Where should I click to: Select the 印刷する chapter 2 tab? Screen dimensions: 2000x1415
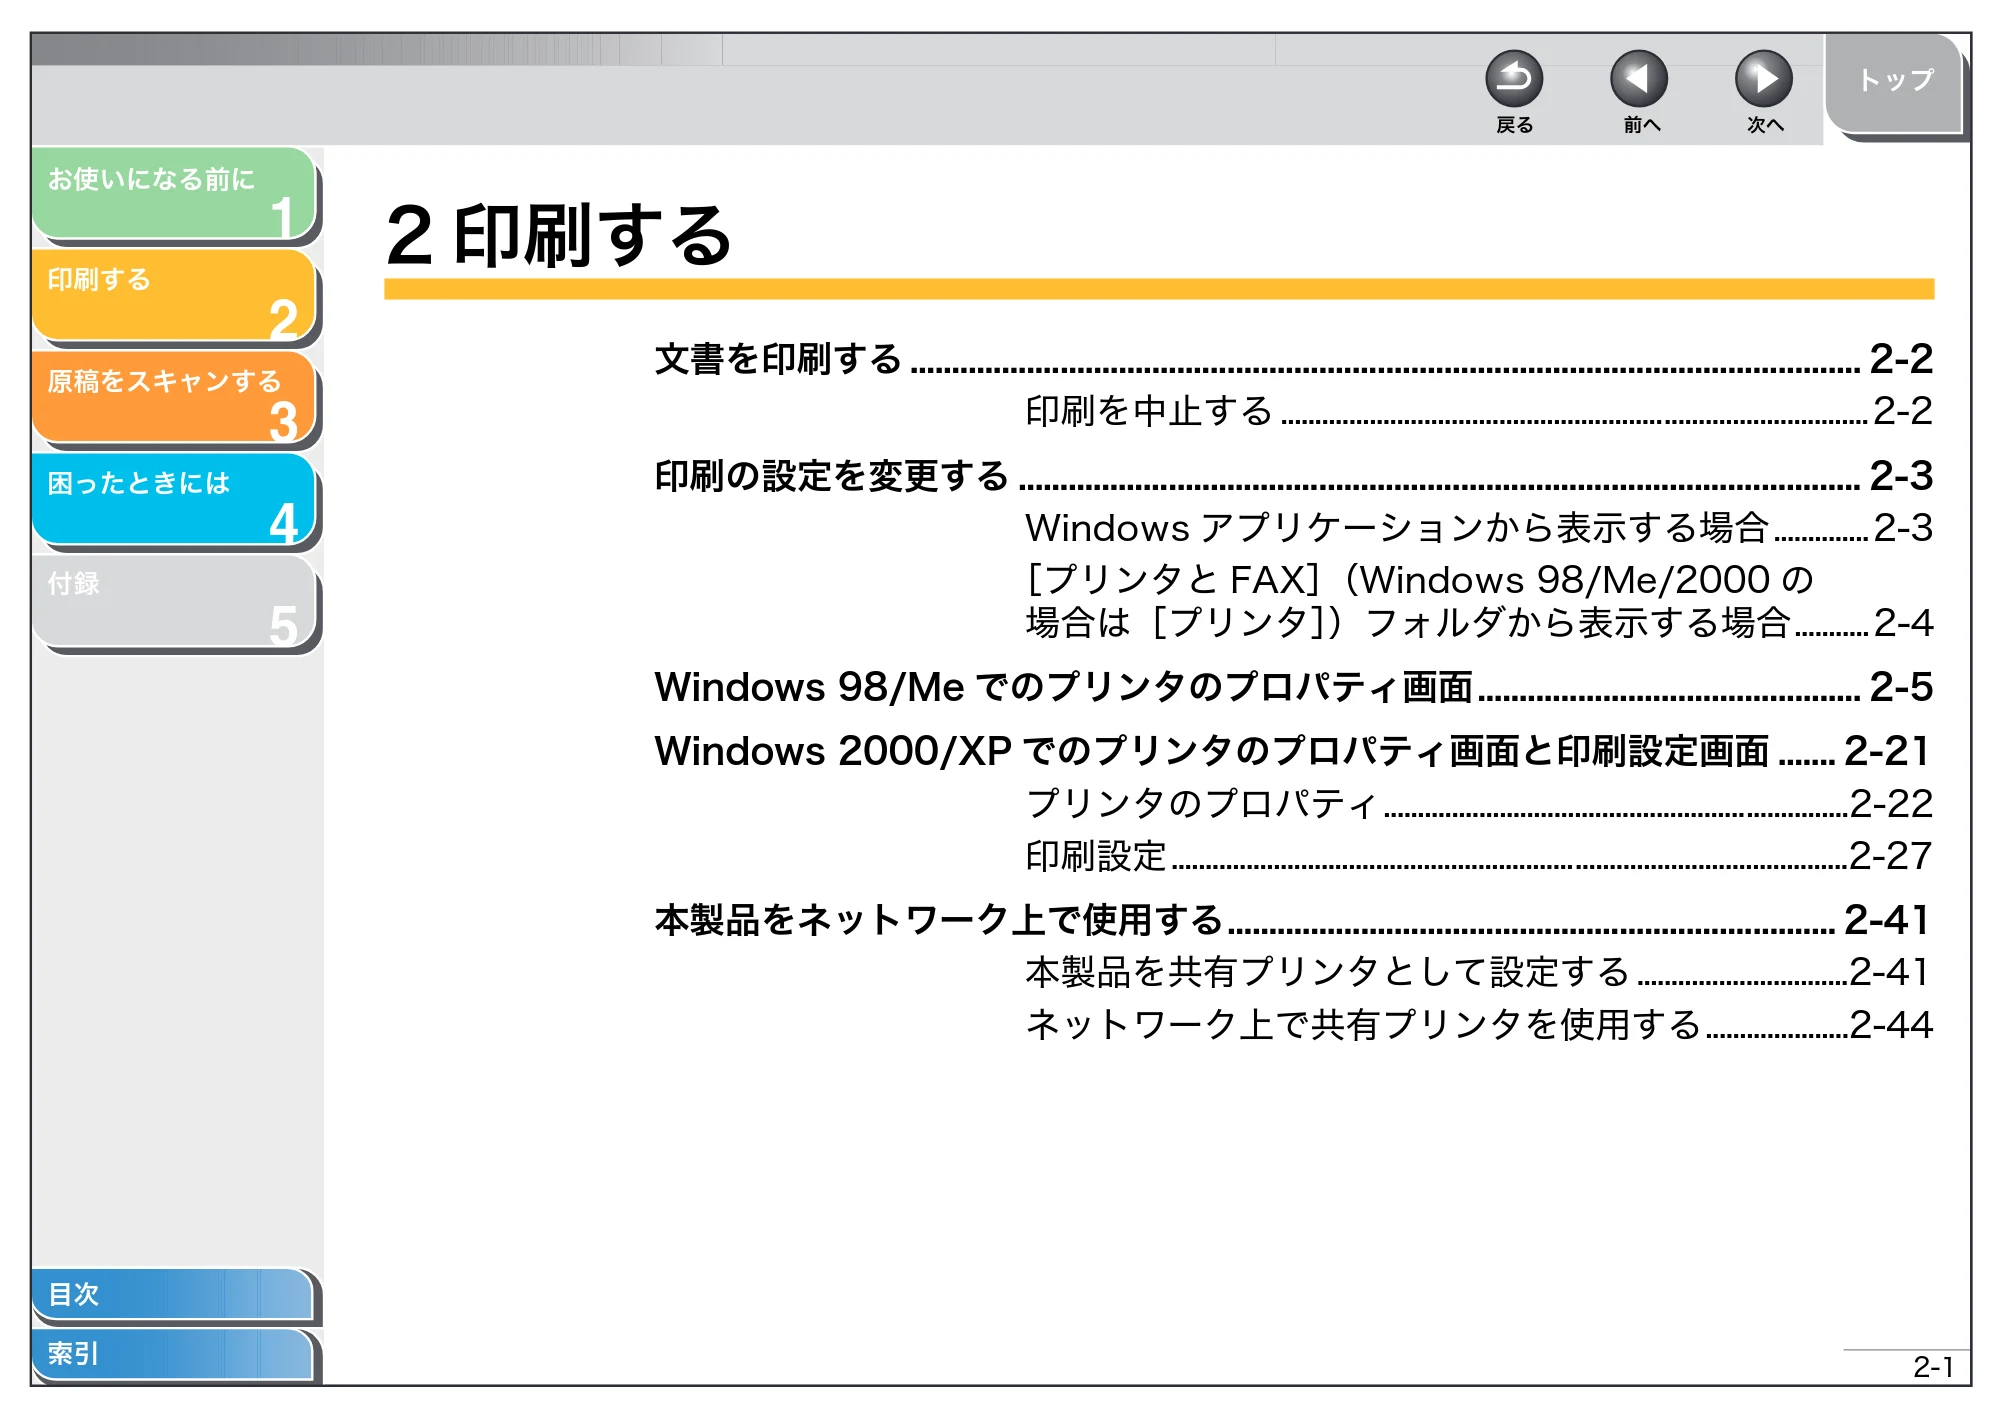point(174,295)
